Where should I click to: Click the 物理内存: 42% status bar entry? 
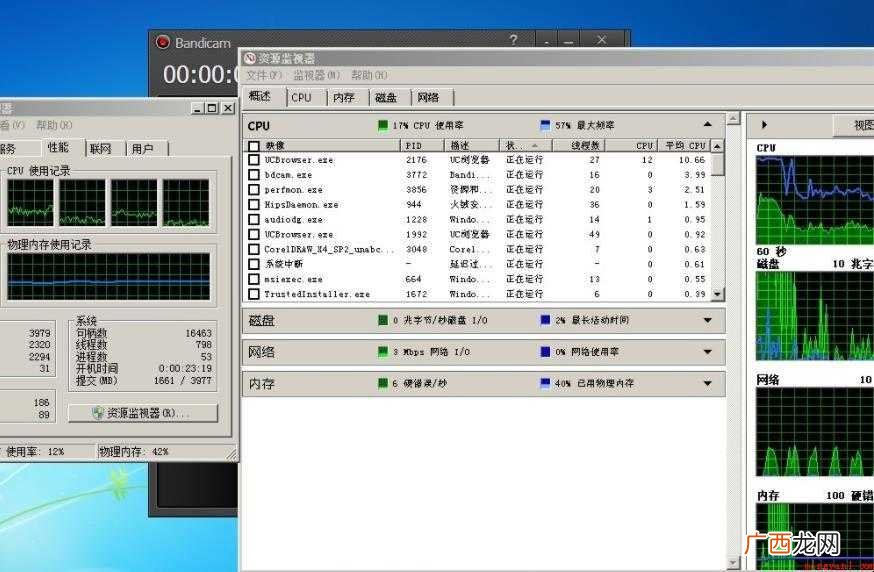click(134, 452)
